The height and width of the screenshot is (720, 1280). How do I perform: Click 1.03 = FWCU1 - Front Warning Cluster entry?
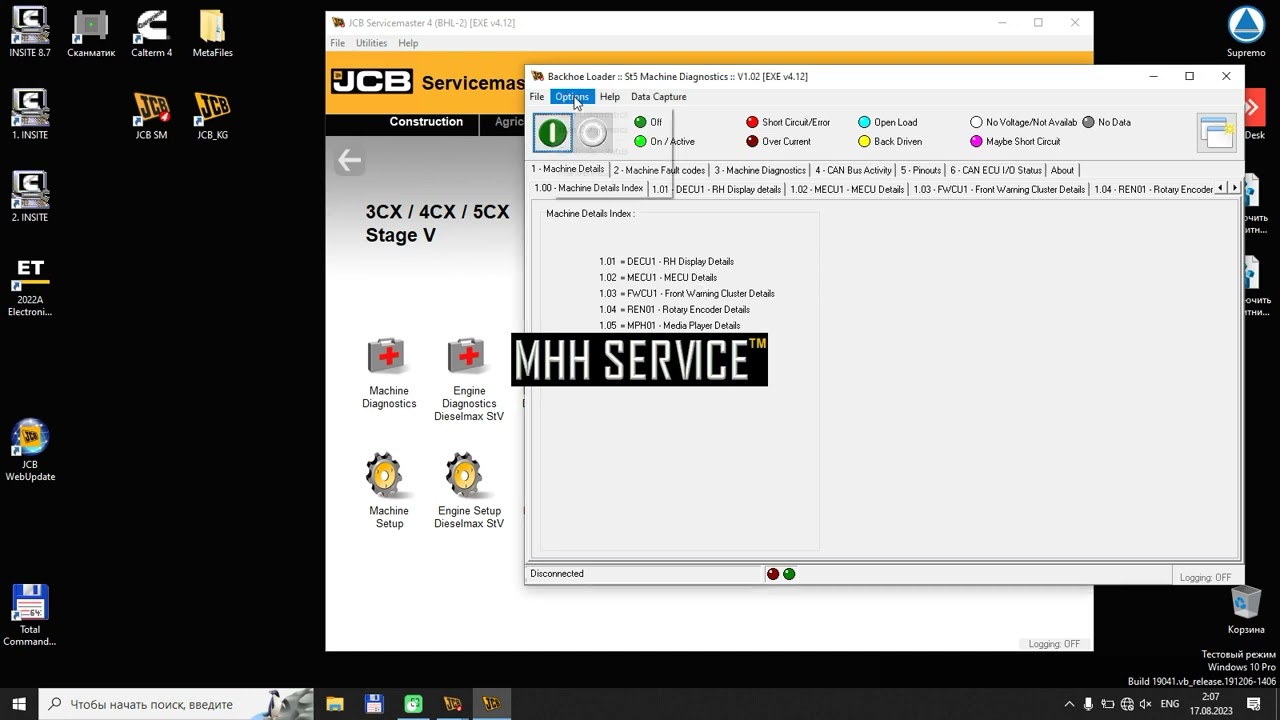tap(686, 294)
